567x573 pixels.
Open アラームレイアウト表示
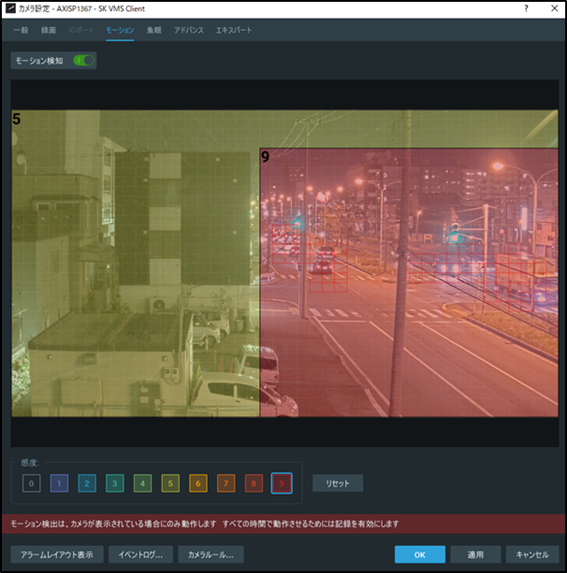tap(57, 555)
